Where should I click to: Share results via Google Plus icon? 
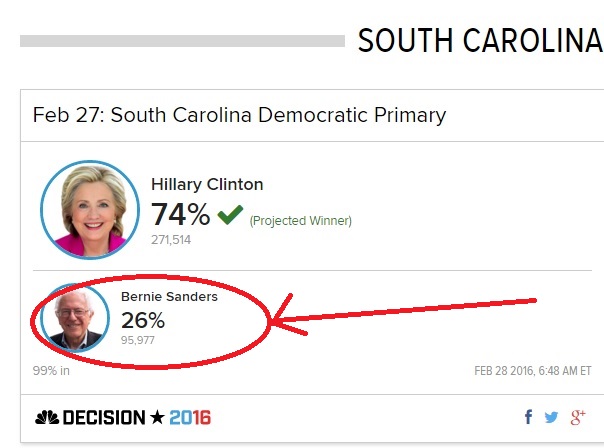(x=578, y=417)
